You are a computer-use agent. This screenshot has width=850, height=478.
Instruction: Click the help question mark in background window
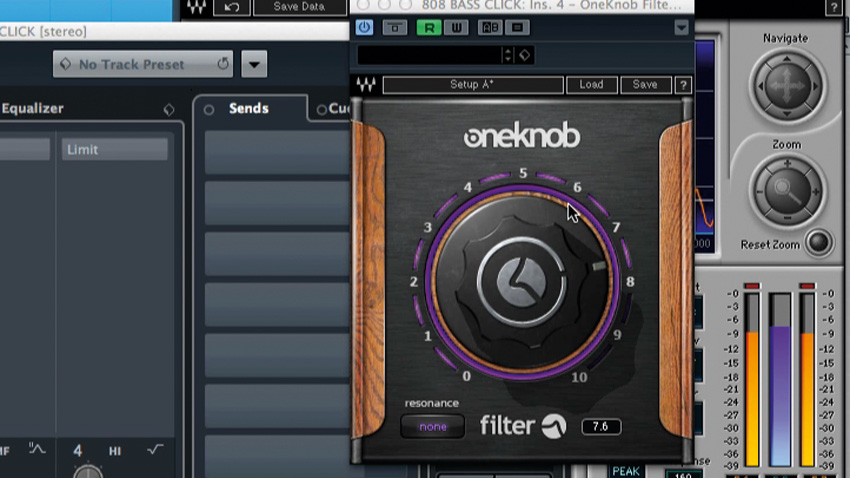[x=834, y=7]
